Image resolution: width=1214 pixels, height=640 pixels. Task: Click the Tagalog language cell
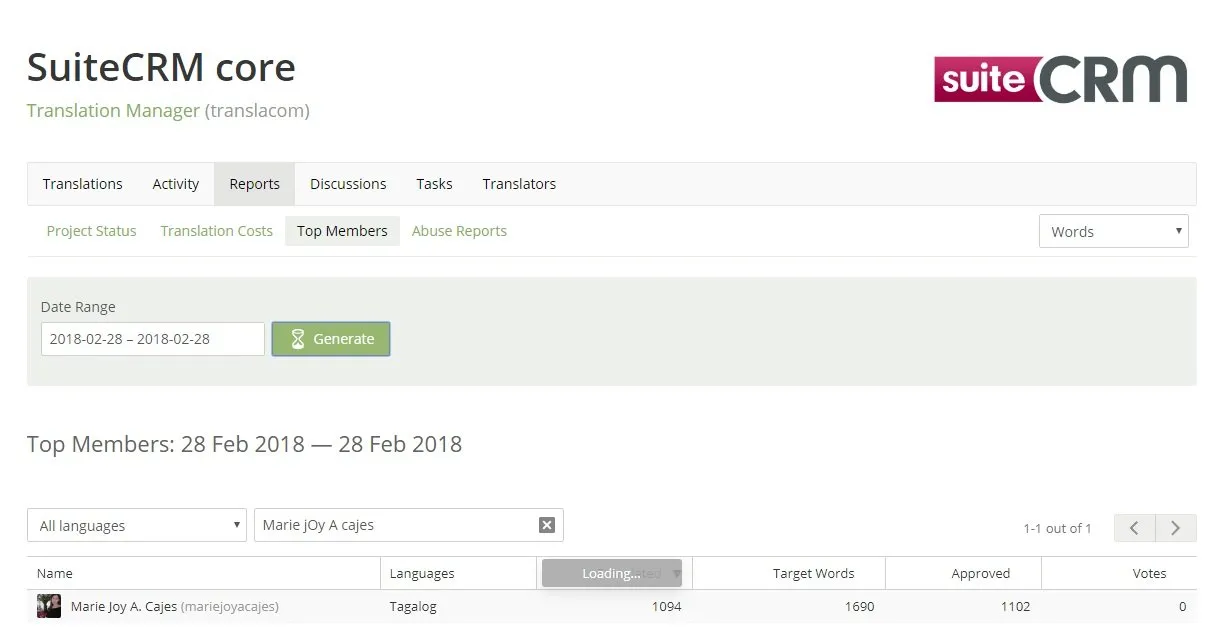click(413, 606)
